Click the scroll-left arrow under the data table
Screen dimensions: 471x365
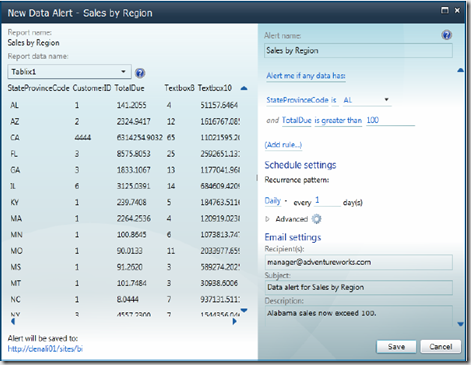point(13,321)
